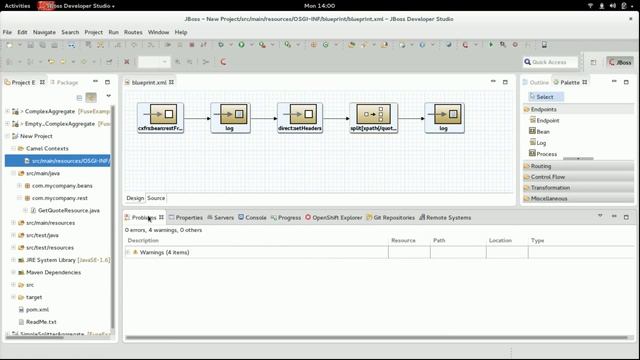The width and height of the screenshot is (640, 360).
Task: Open the GNOME Activities overview
Action: (17, 6)
